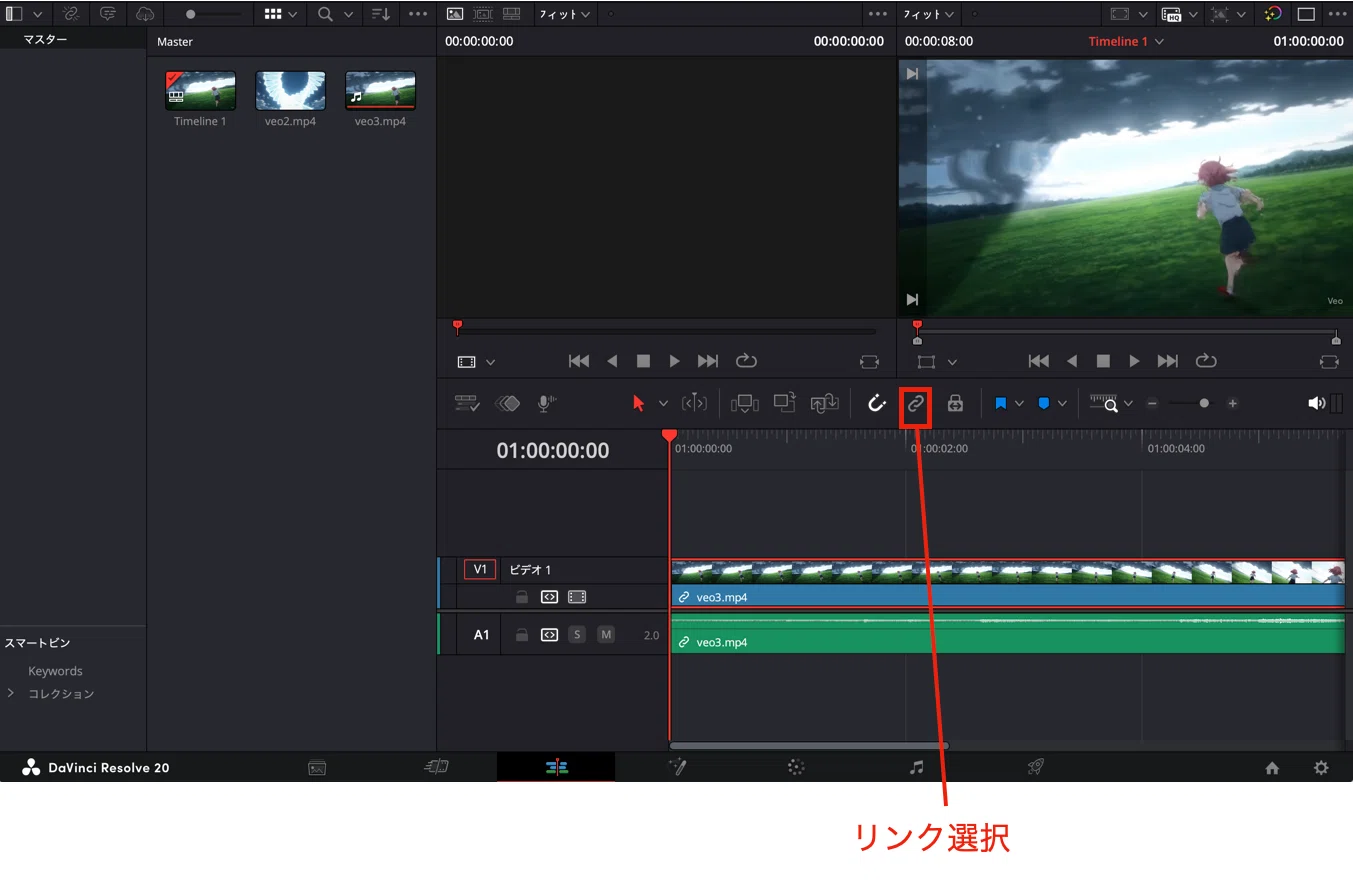This screenshot has width=1353, height=882.
Task: Switch to the Color page tab
Action: pyautogui.click(x=796, y=767)
